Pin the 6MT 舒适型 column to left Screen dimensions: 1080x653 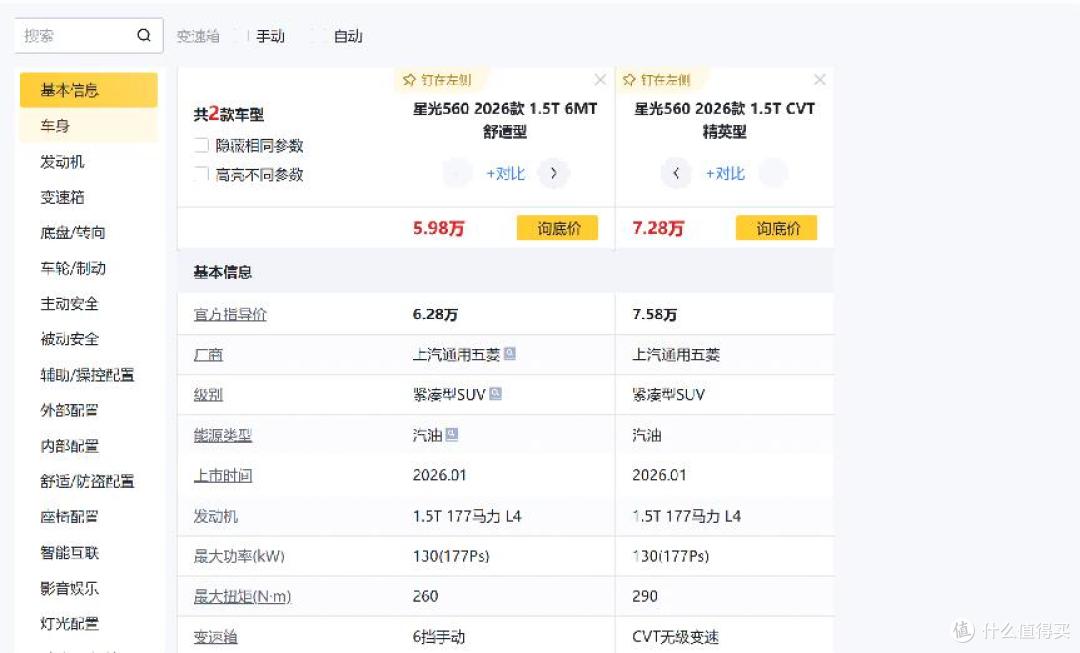[437, 80]
